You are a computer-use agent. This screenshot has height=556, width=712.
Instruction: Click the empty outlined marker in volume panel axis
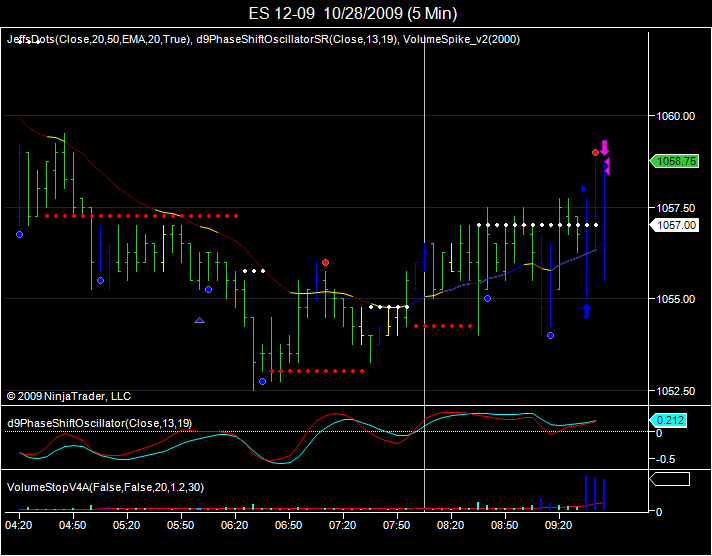(x=670, y=479)
